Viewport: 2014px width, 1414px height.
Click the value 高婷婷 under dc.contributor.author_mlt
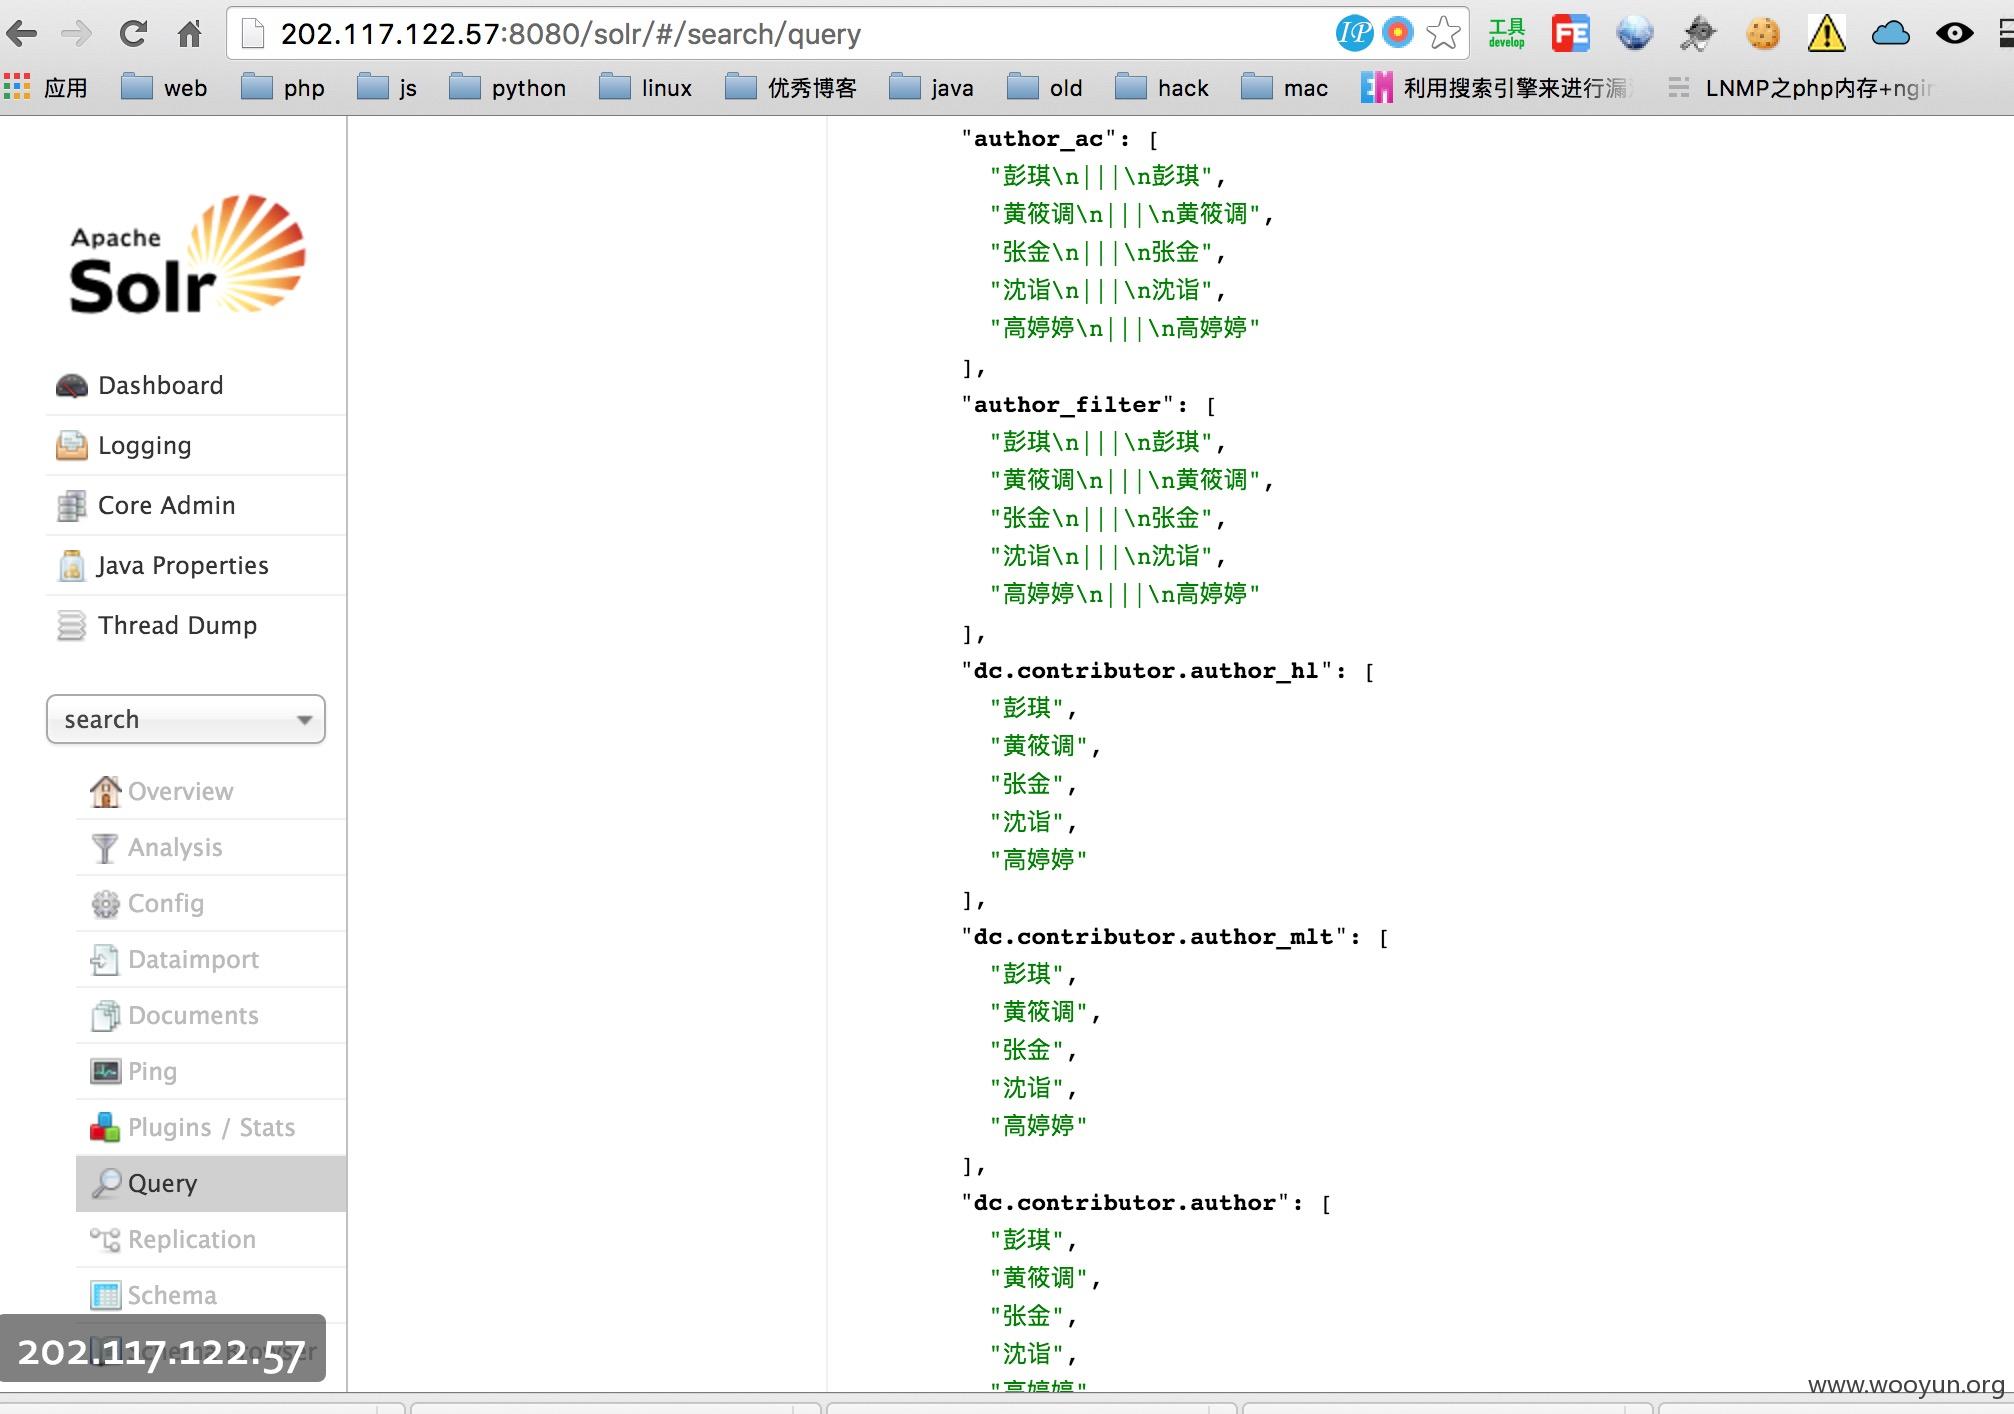[1038, 1126]
